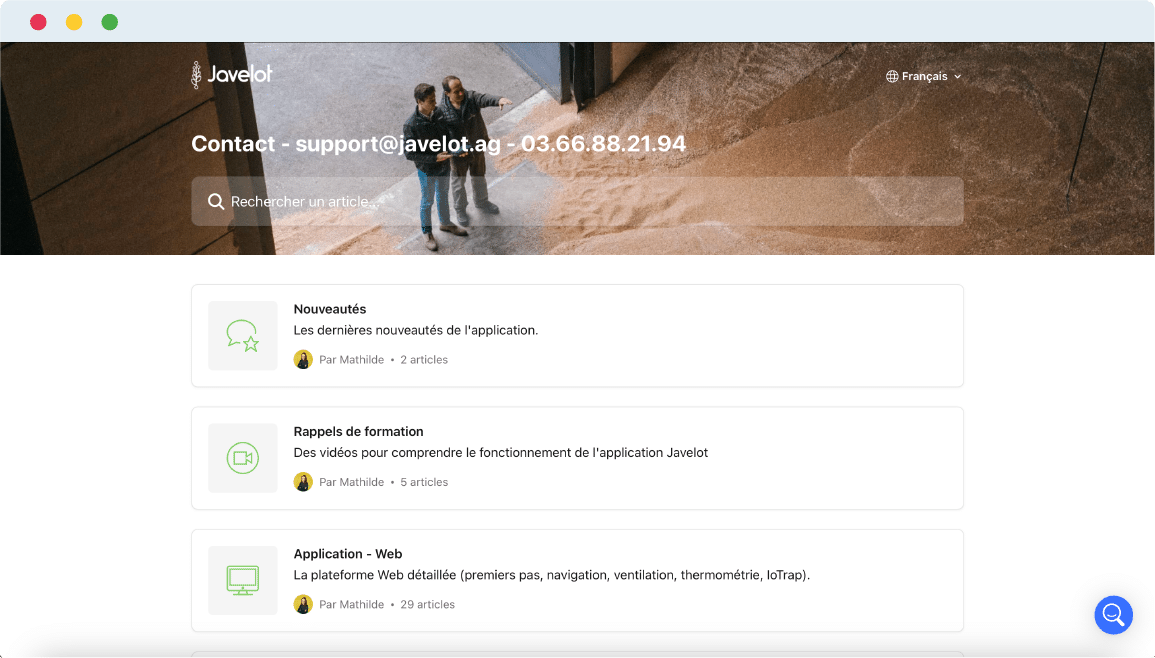Screen dimensions: 1155x658
Task: Click the computer monitor icon for Web
Action: click(x=243, y=580)
